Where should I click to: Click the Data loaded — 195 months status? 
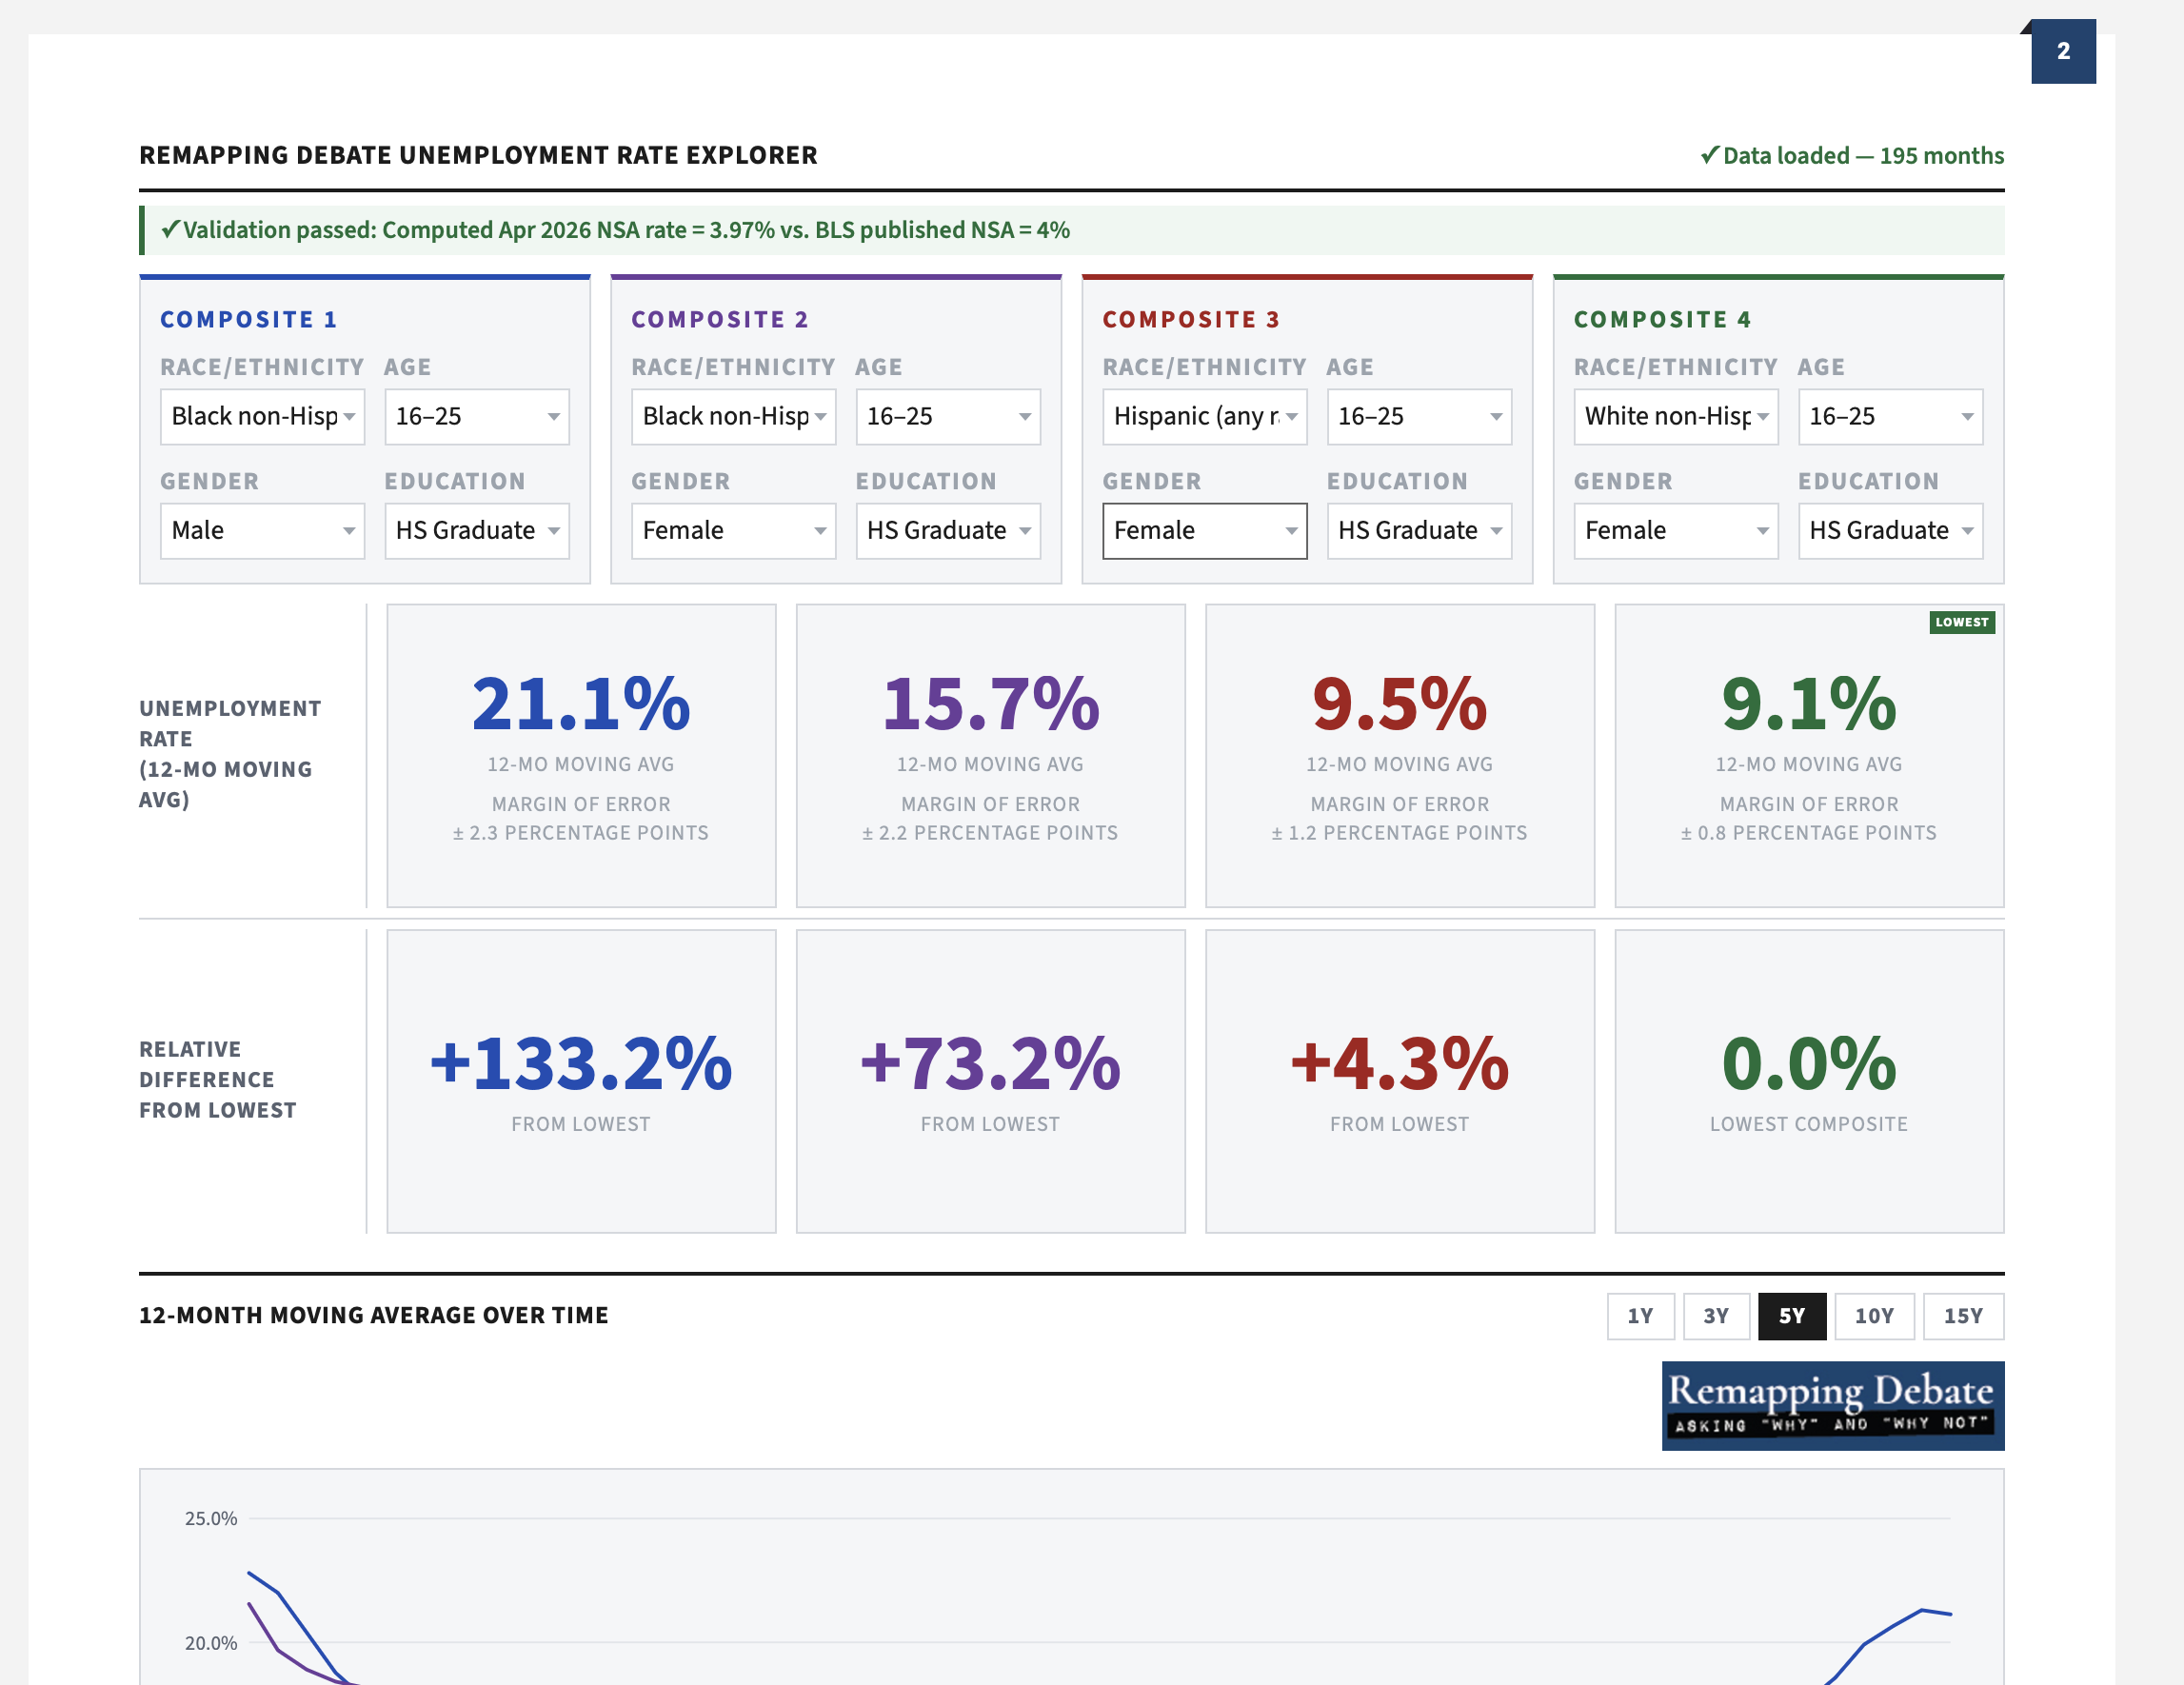click(1852, 156)
